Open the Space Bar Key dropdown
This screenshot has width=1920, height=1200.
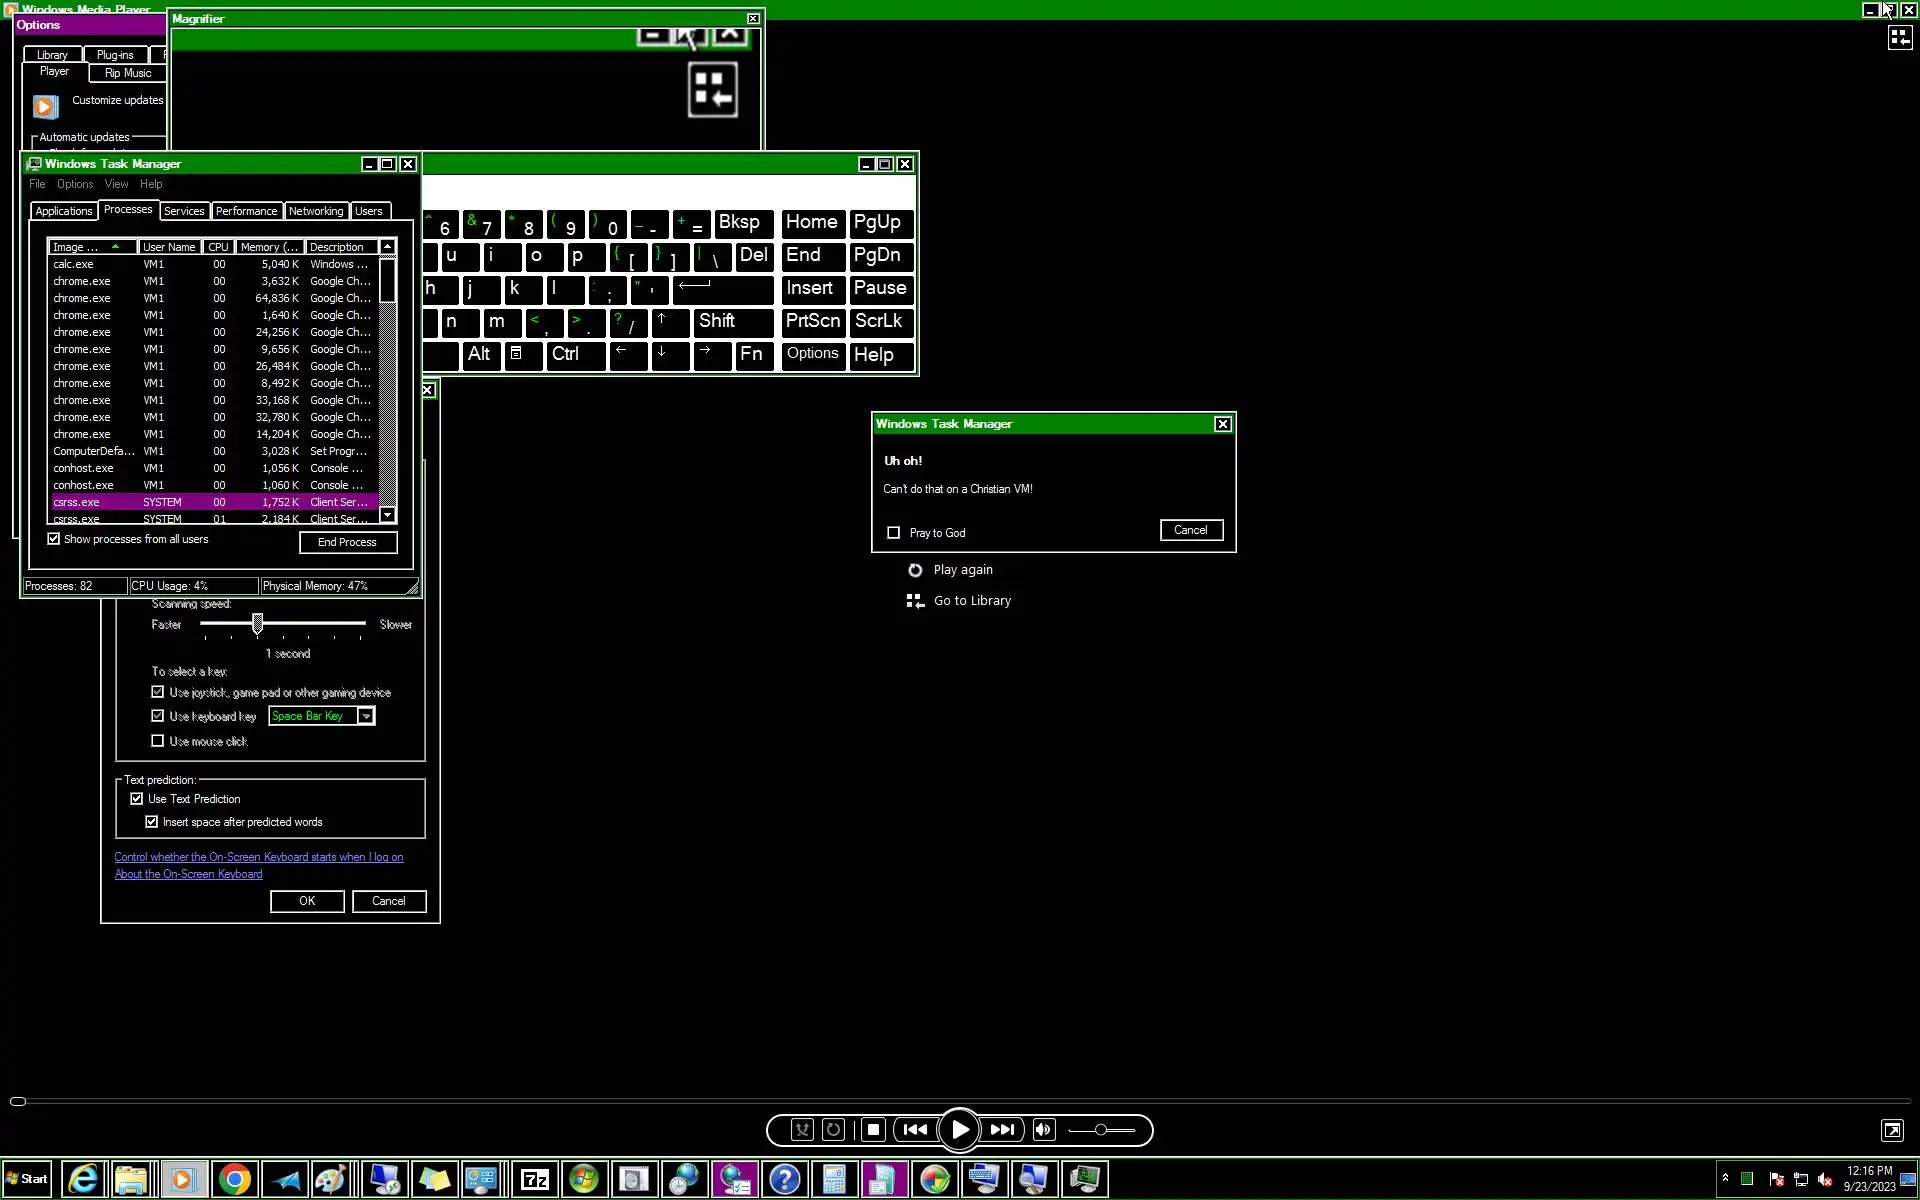pyautogui.click(x=366, y=716)
